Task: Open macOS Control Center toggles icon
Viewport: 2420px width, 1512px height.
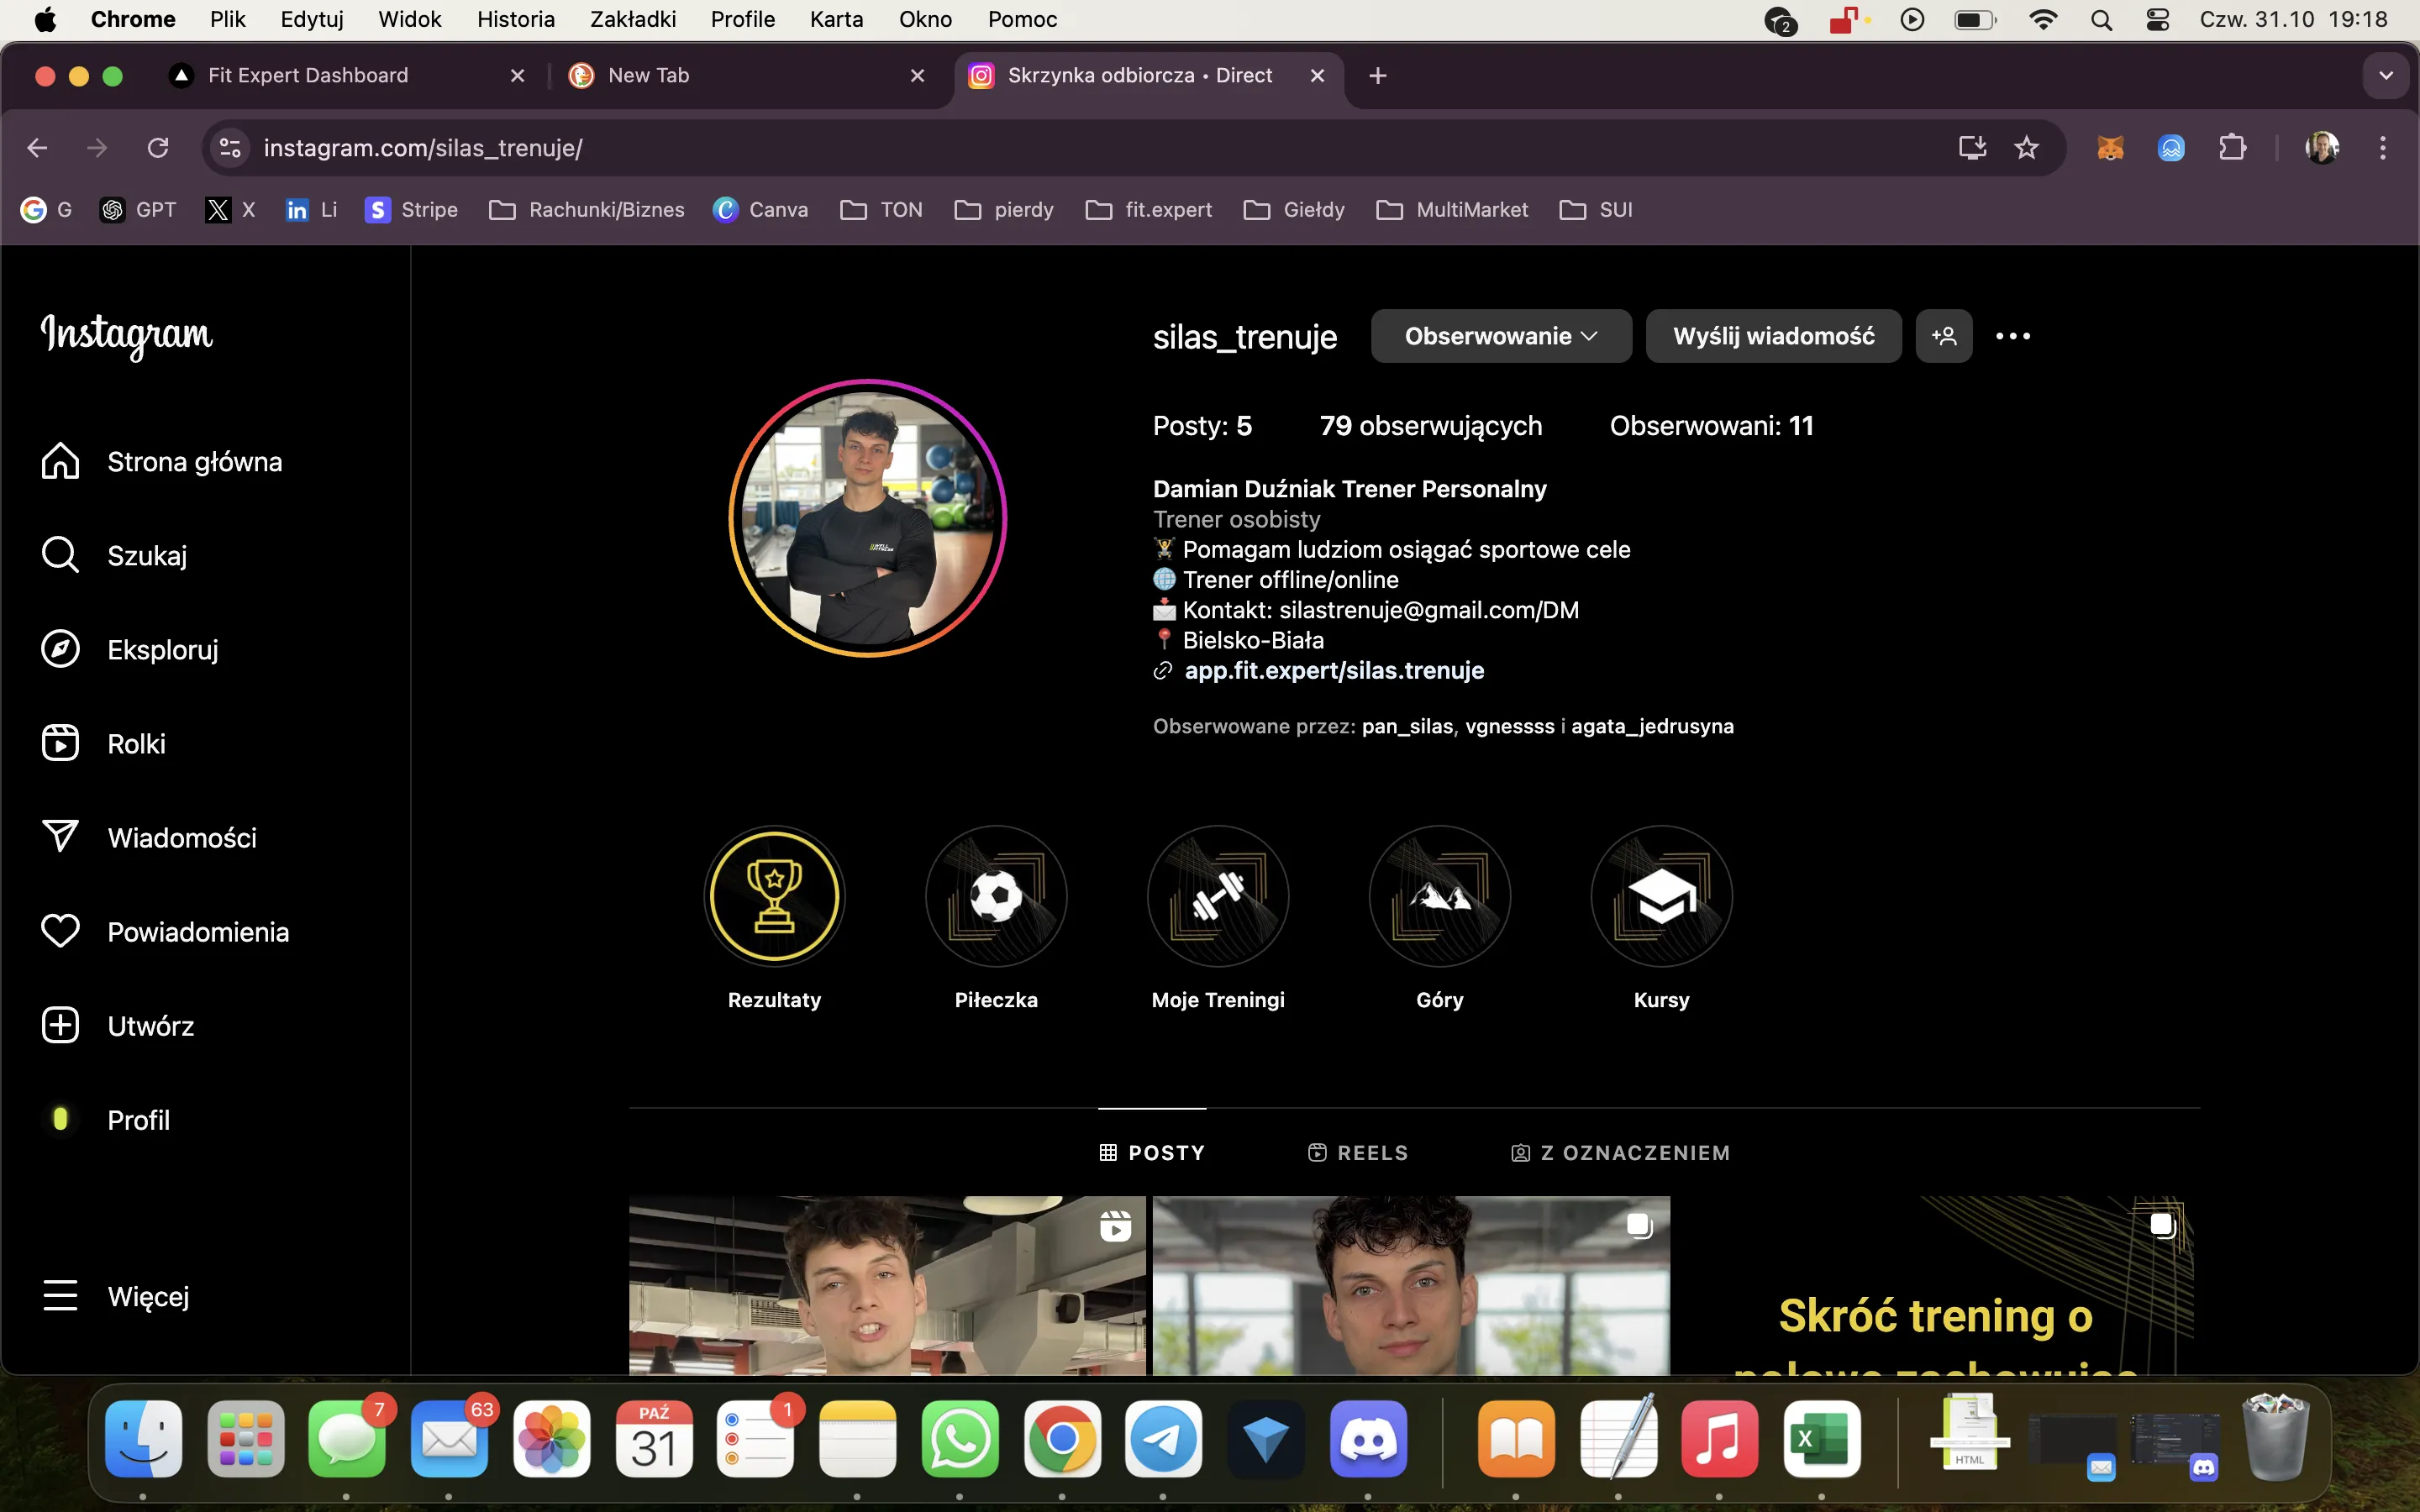Action: coord(2157,20)
